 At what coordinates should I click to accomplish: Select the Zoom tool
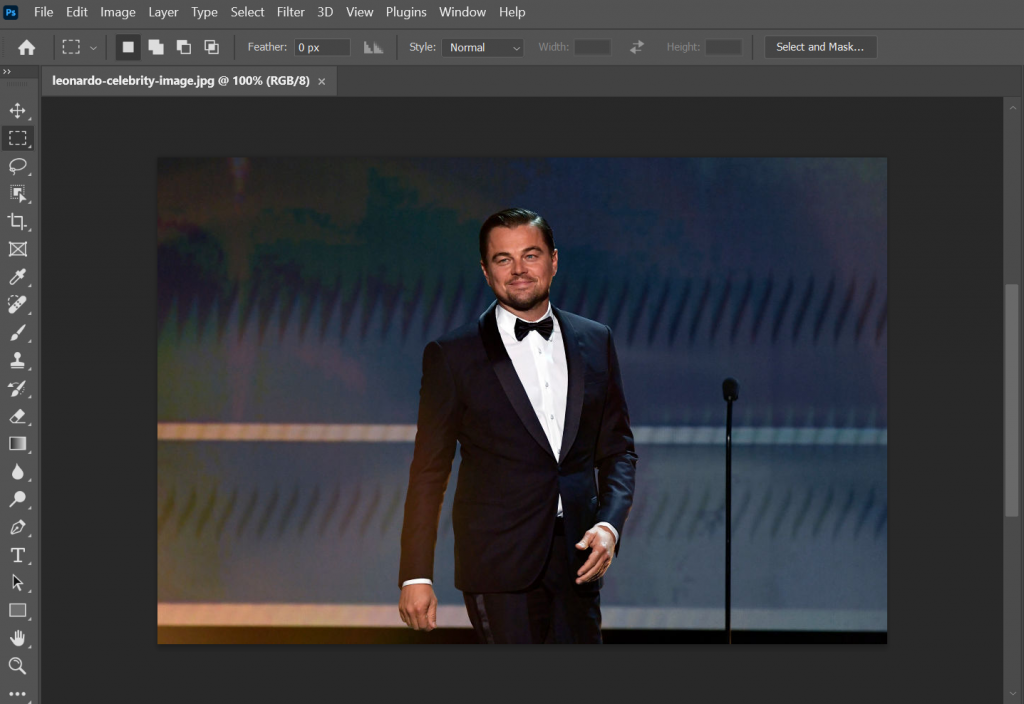click(18, 666)
